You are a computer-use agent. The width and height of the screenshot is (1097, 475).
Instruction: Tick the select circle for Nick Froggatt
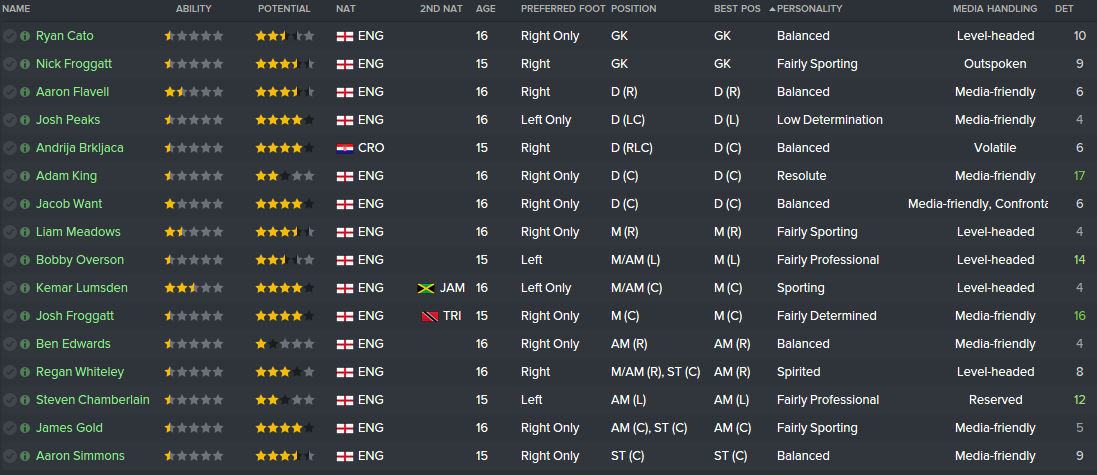pos(9,64)
